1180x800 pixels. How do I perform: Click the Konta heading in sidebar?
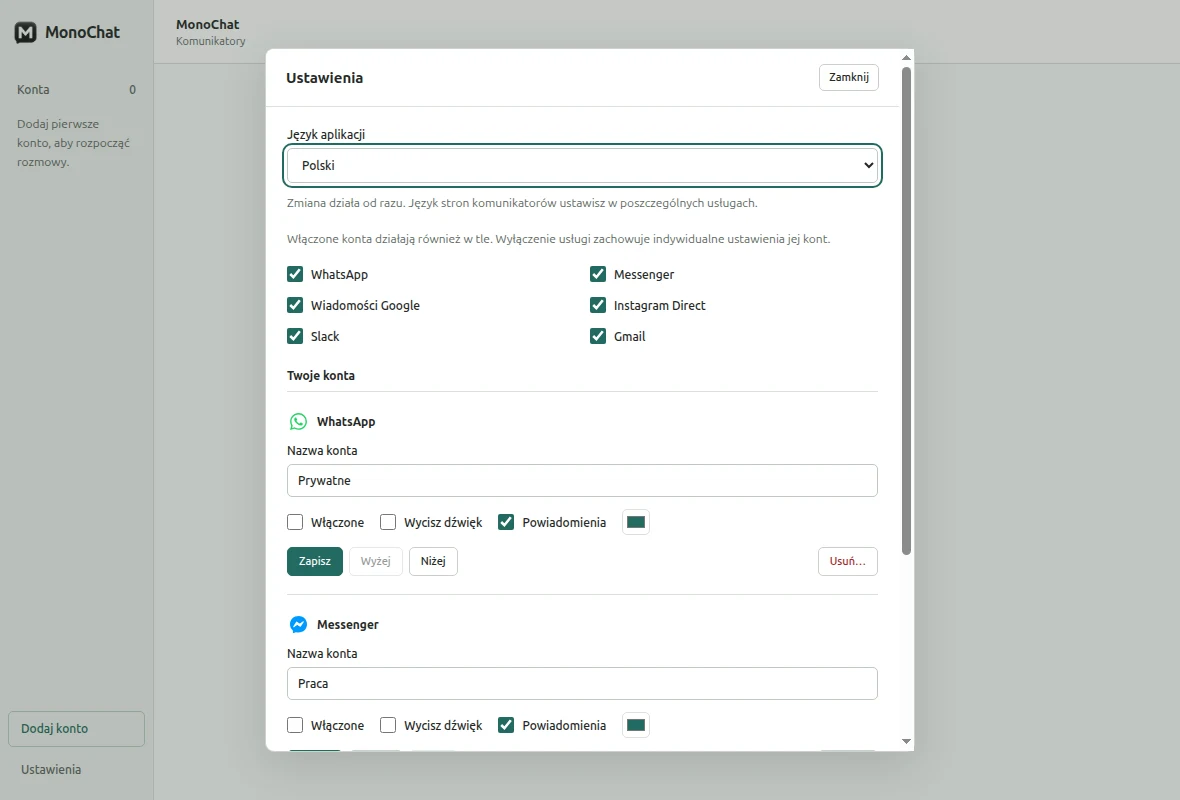[x=33, y=90]
